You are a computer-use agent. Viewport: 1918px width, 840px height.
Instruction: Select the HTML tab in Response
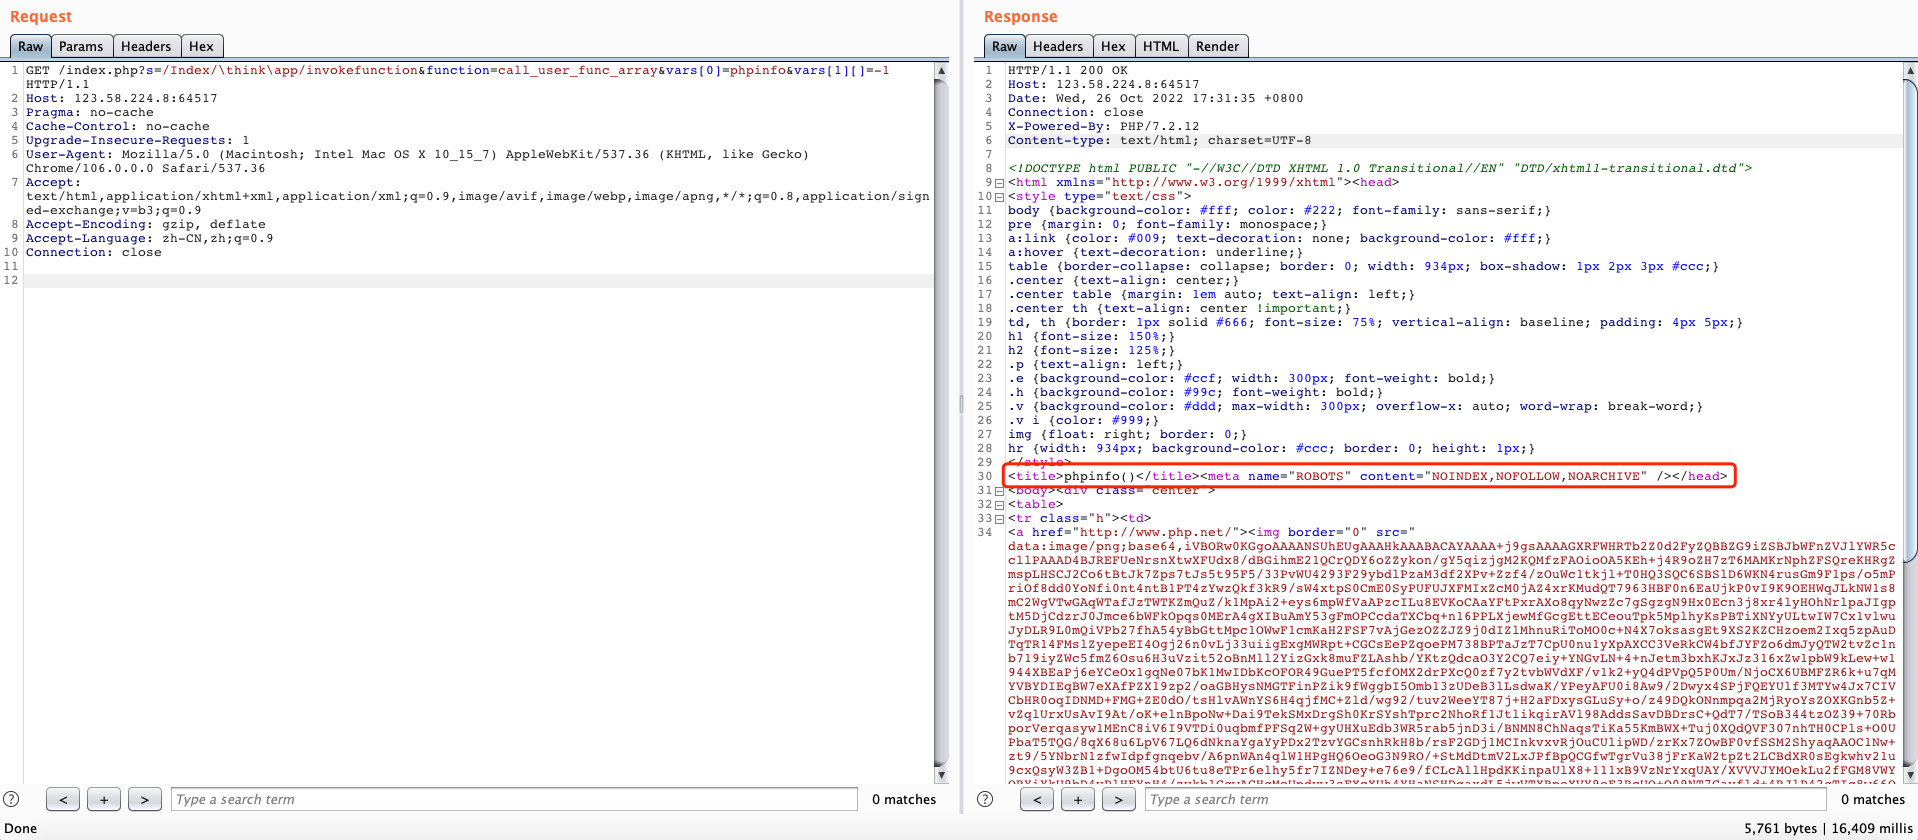coord(1160,46)
